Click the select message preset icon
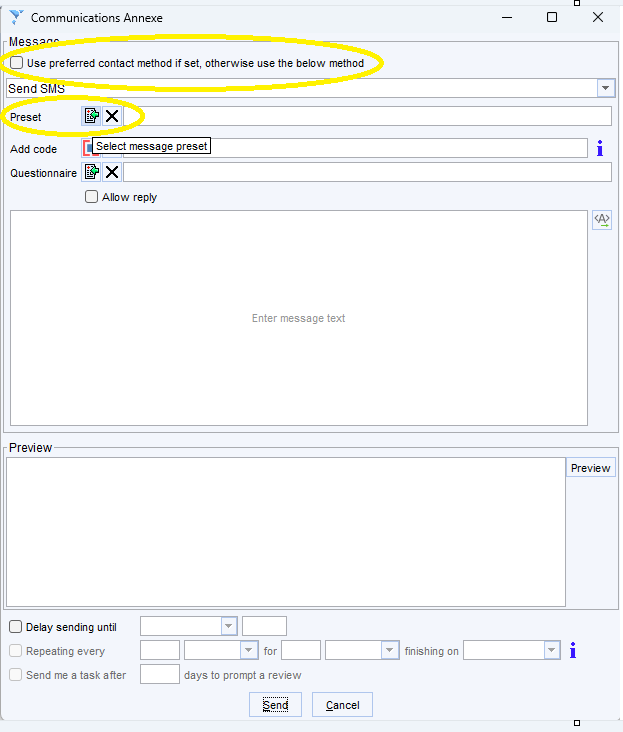 [x=91, y=116]
